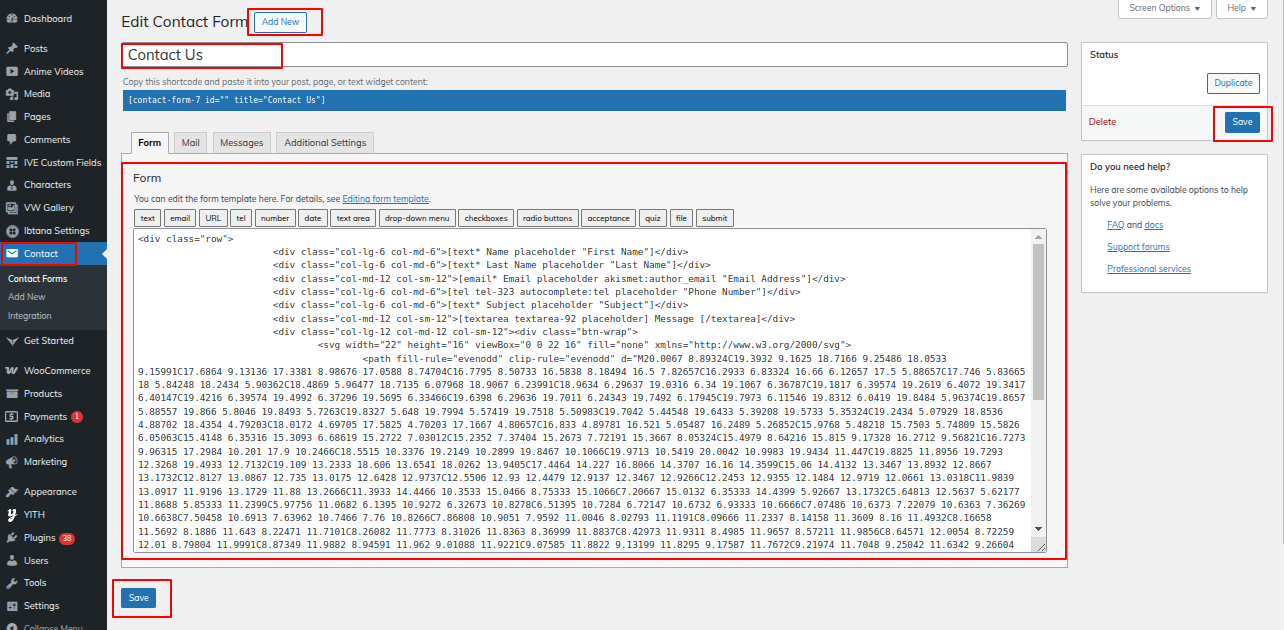The width and height of the screenshot is (1284, 630).
Task: Expand the Screen Options dropdown
Action: [1164, 8]
